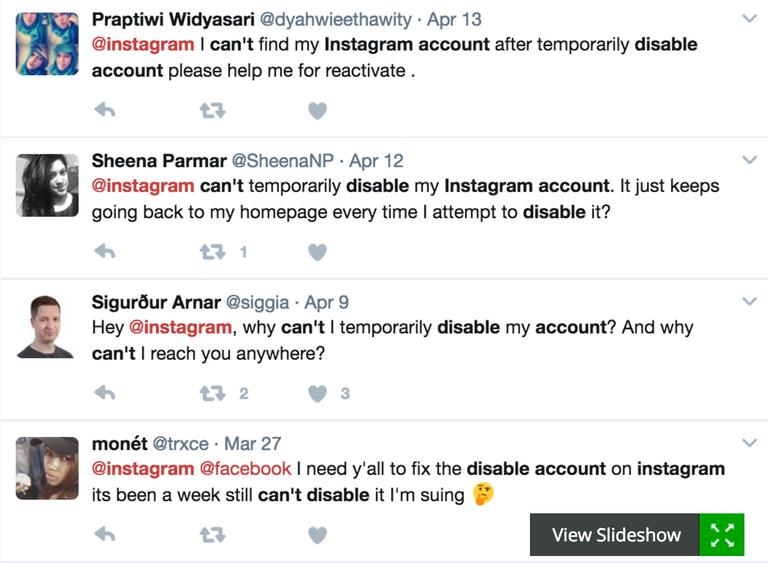The width and height of the screenshot is (768, 563).
Task: Reply to Sigurður Arnar's tweet
Action: click(x=105, y=393)
